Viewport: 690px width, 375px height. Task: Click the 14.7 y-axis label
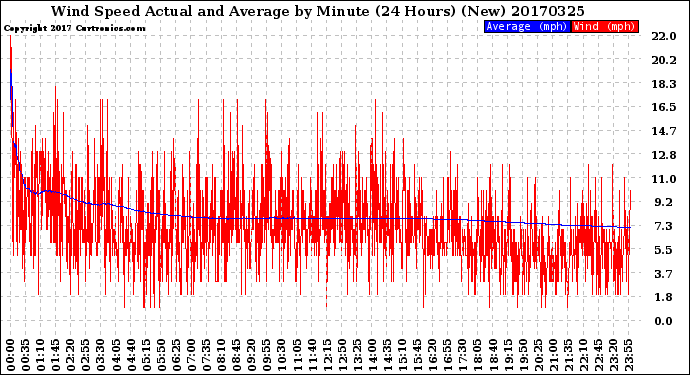664,131
